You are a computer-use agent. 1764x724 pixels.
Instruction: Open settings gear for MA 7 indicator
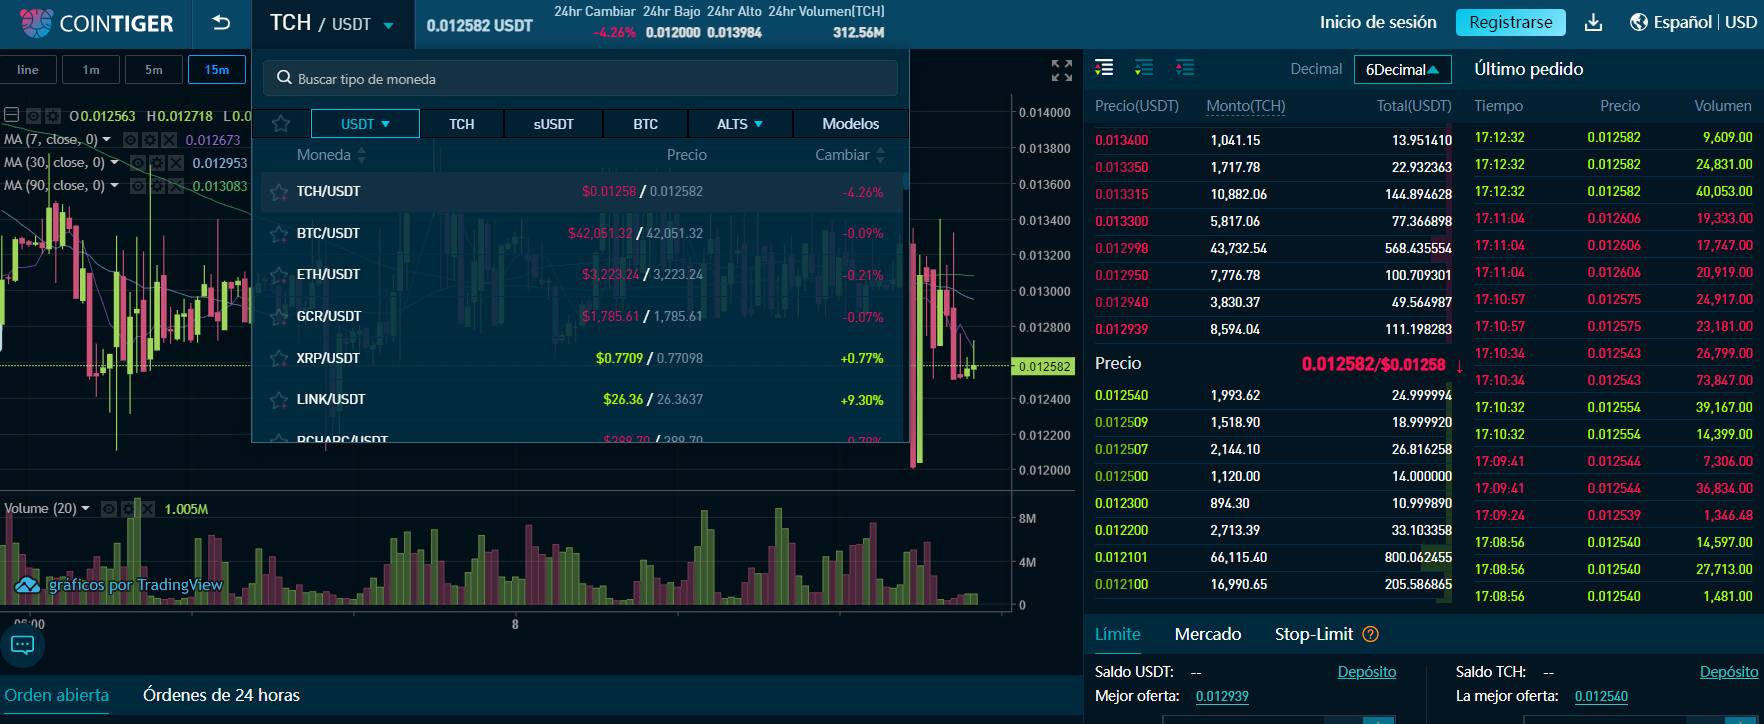click(150, 140)
